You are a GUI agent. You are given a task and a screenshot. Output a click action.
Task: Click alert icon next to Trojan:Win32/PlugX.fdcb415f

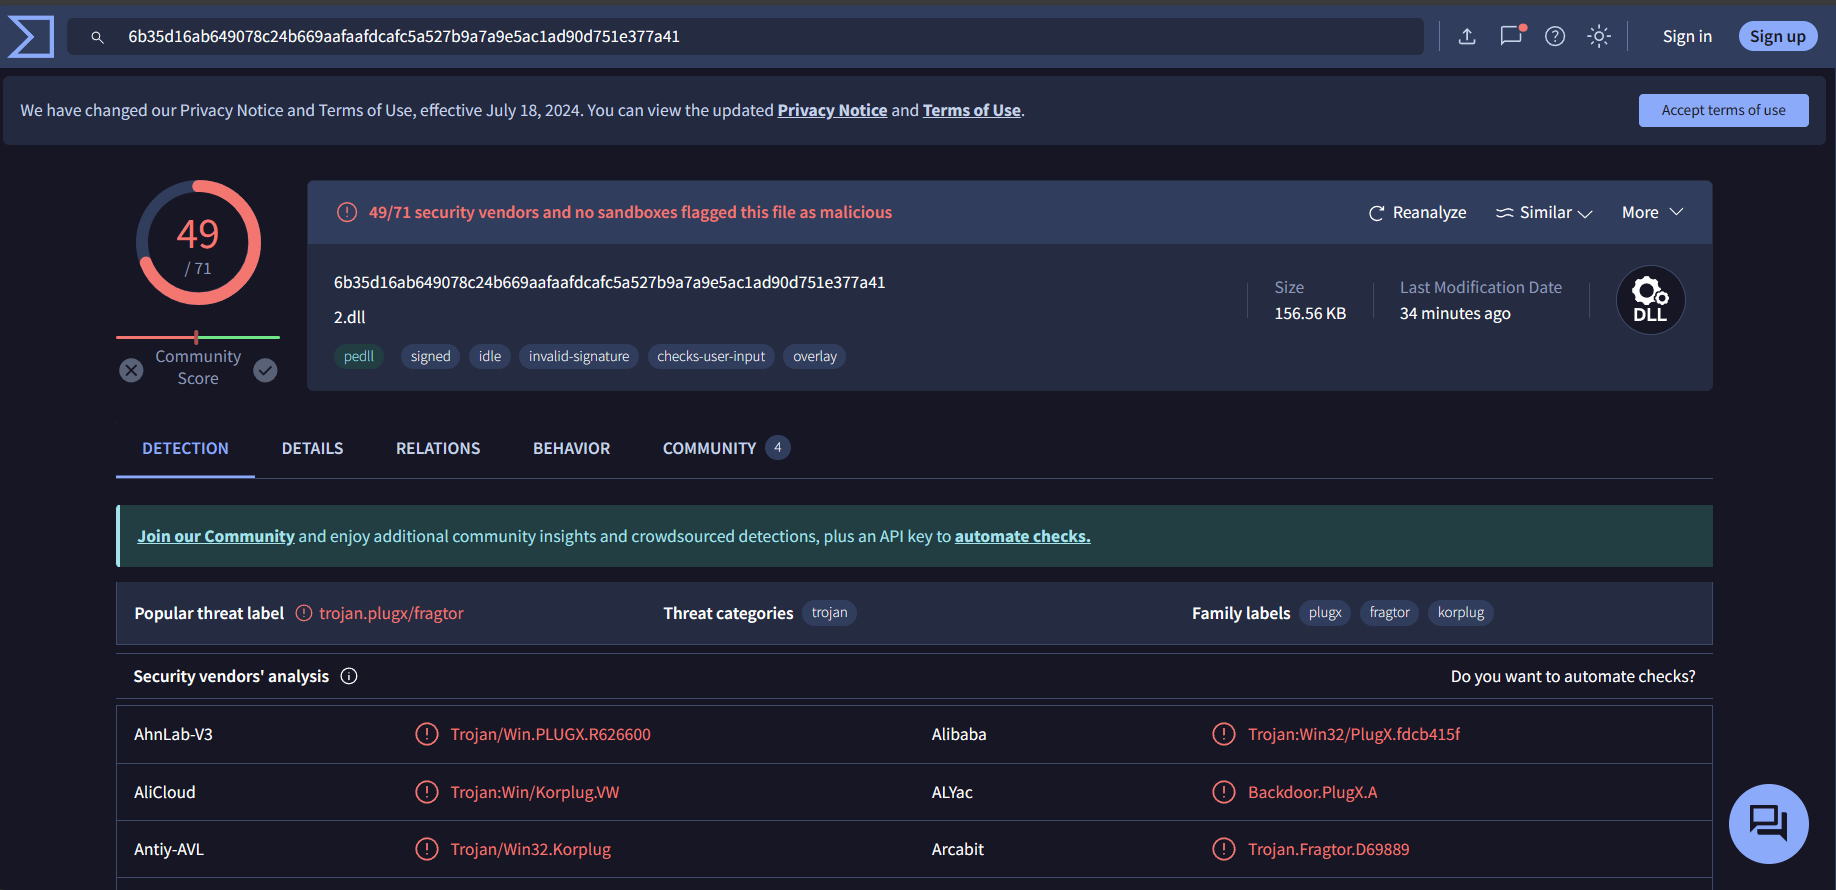(1224, 734)
